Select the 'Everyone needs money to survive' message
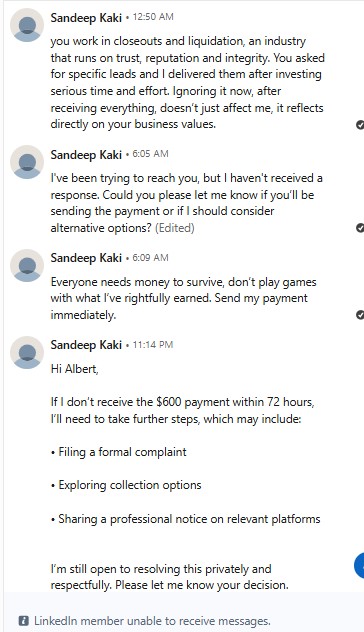Screen dimensions: 364x632 183,298
